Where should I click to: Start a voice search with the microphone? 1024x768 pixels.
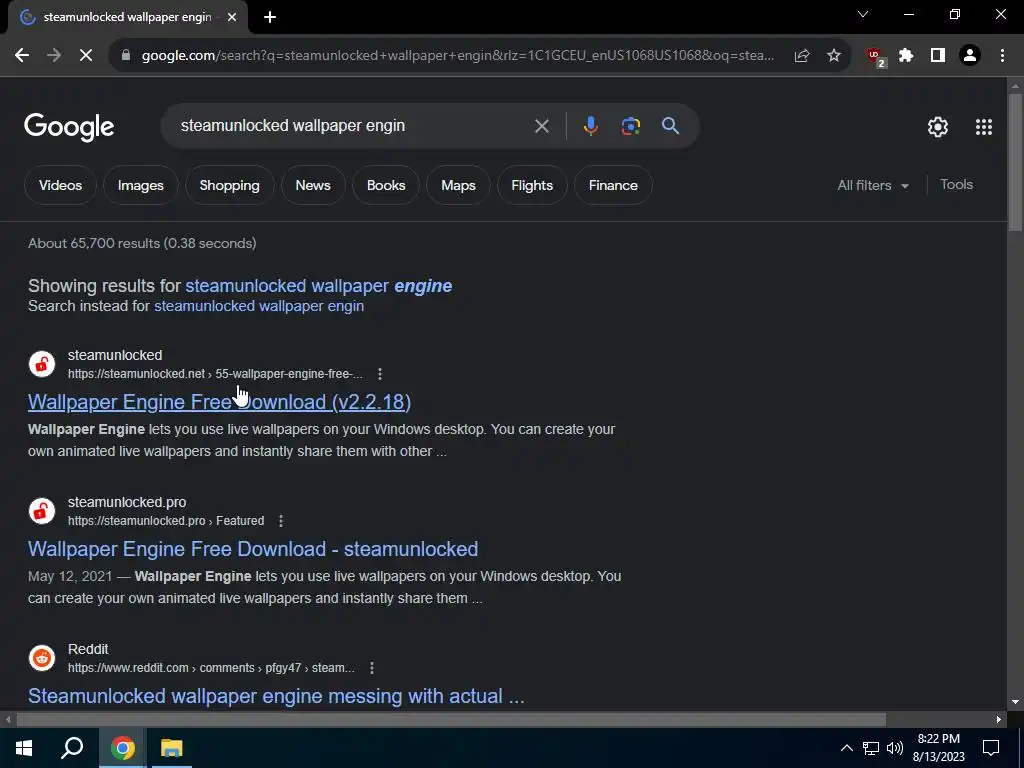tap(590, 126)
